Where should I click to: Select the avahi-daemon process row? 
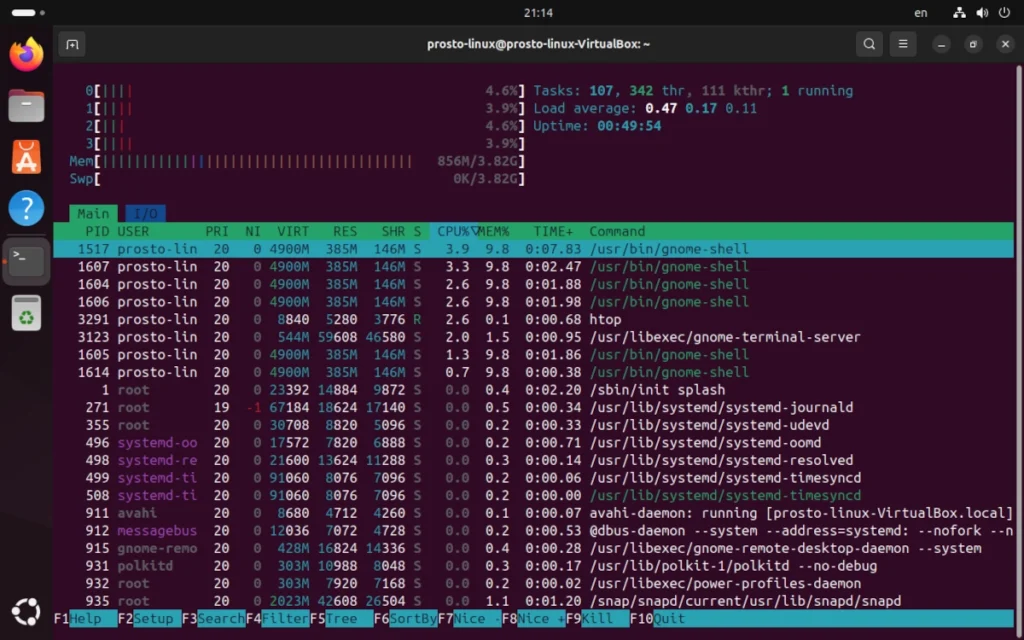click(534, 513)
